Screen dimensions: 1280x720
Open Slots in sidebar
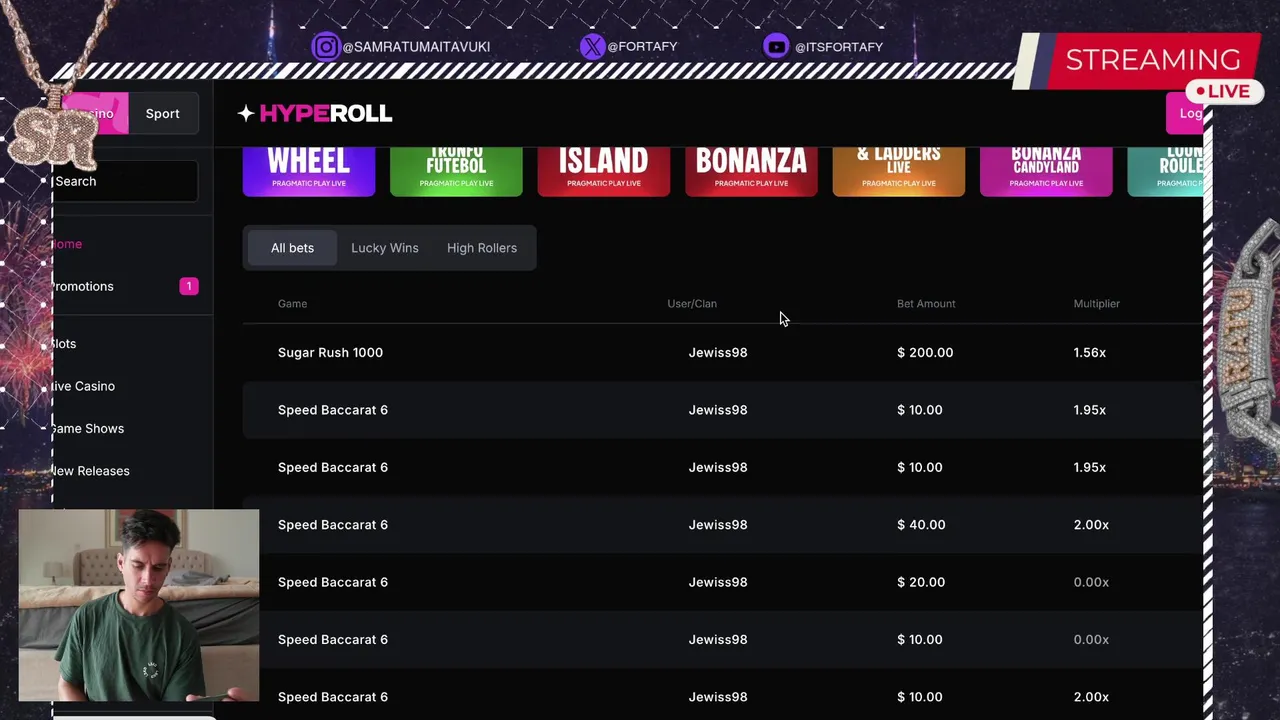point(64,344)
